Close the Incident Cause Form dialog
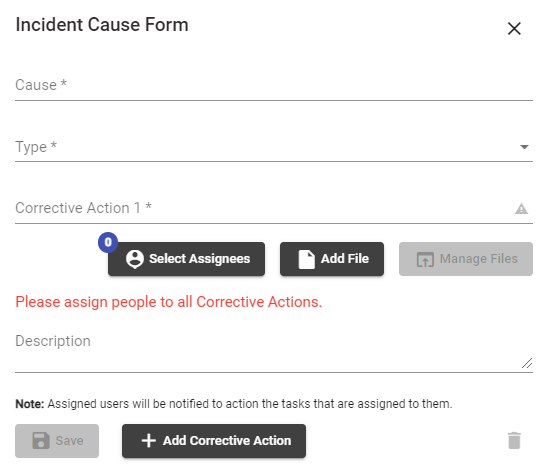Screen dimensions: 541x467 click(x=514, y=28)
